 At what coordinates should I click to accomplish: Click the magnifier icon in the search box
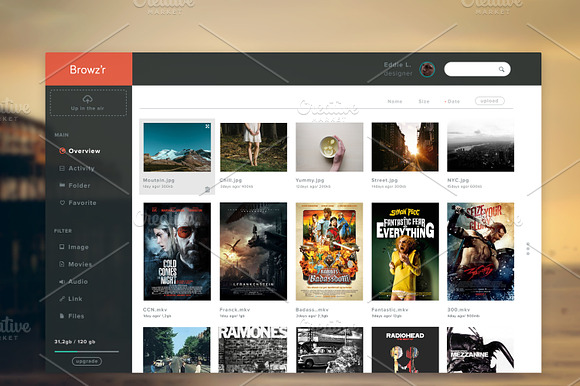tap(501, 69)
